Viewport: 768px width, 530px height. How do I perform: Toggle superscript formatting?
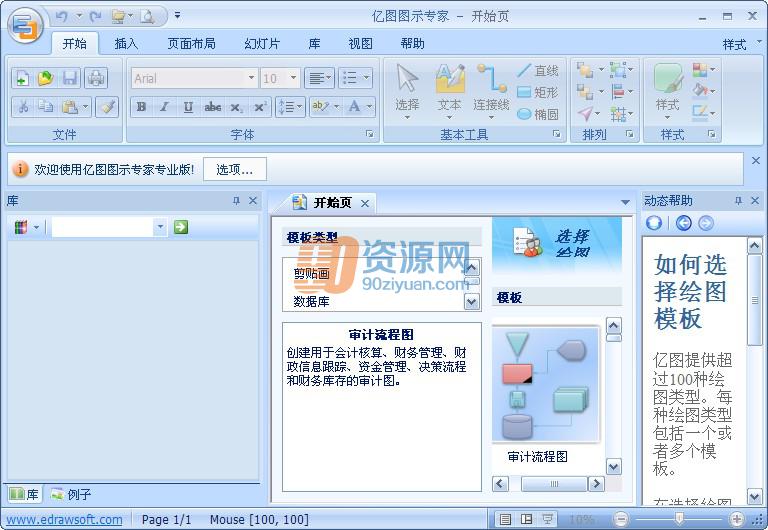260,107
